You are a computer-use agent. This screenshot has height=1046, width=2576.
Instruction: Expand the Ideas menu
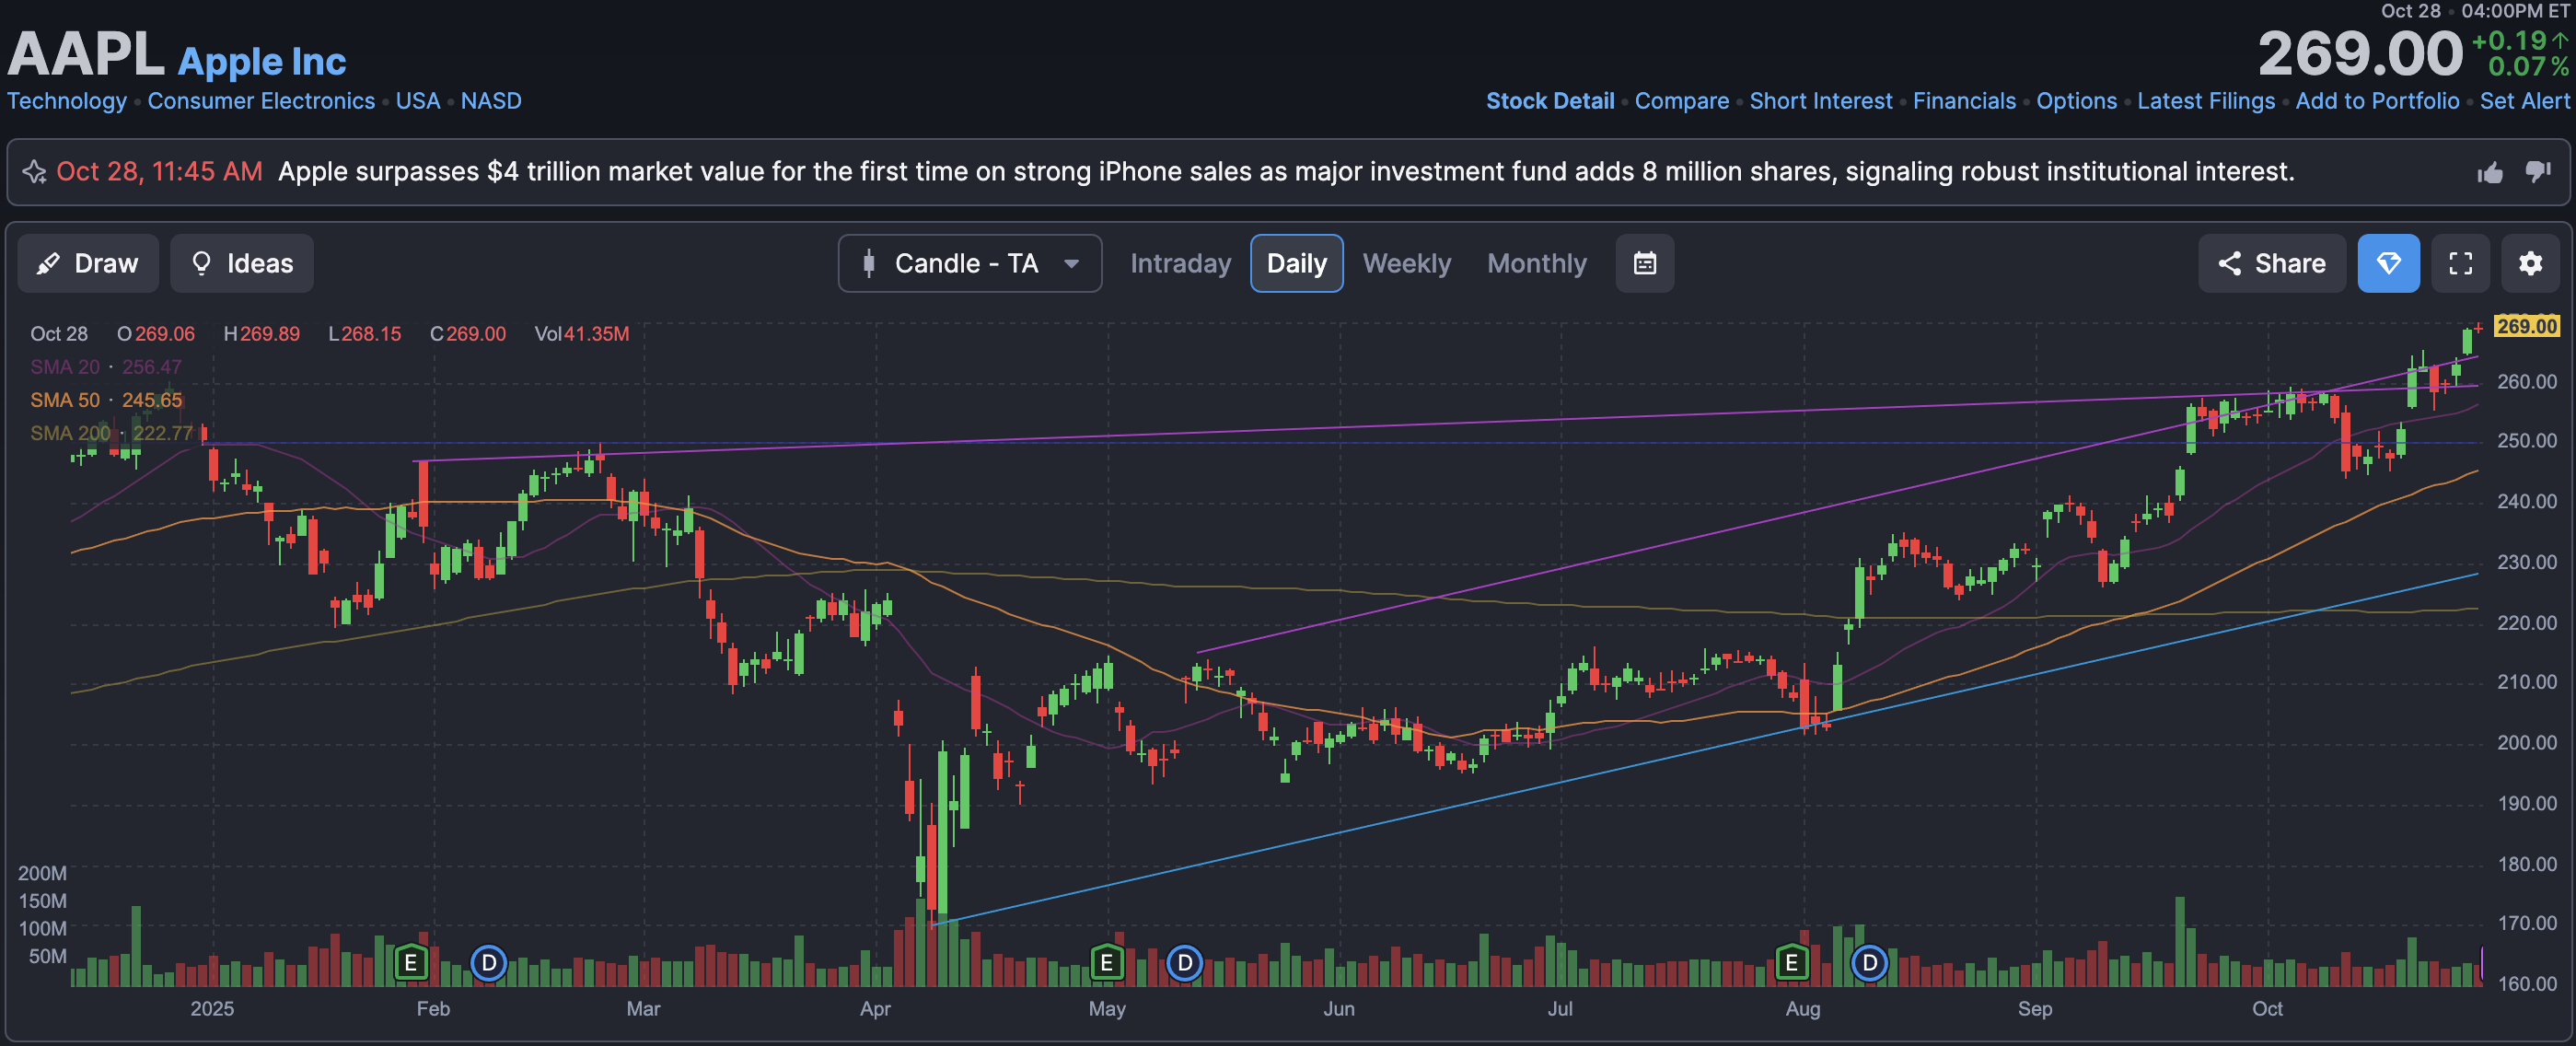242,263
